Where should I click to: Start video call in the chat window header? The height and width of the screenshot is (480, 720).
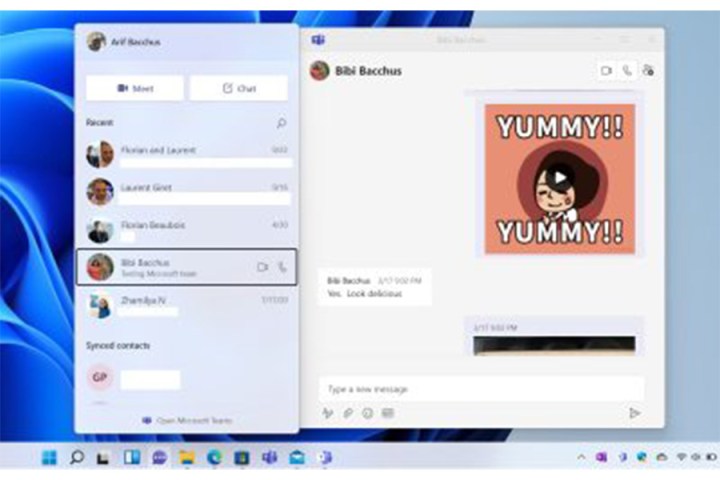click(x=607, y=71)
